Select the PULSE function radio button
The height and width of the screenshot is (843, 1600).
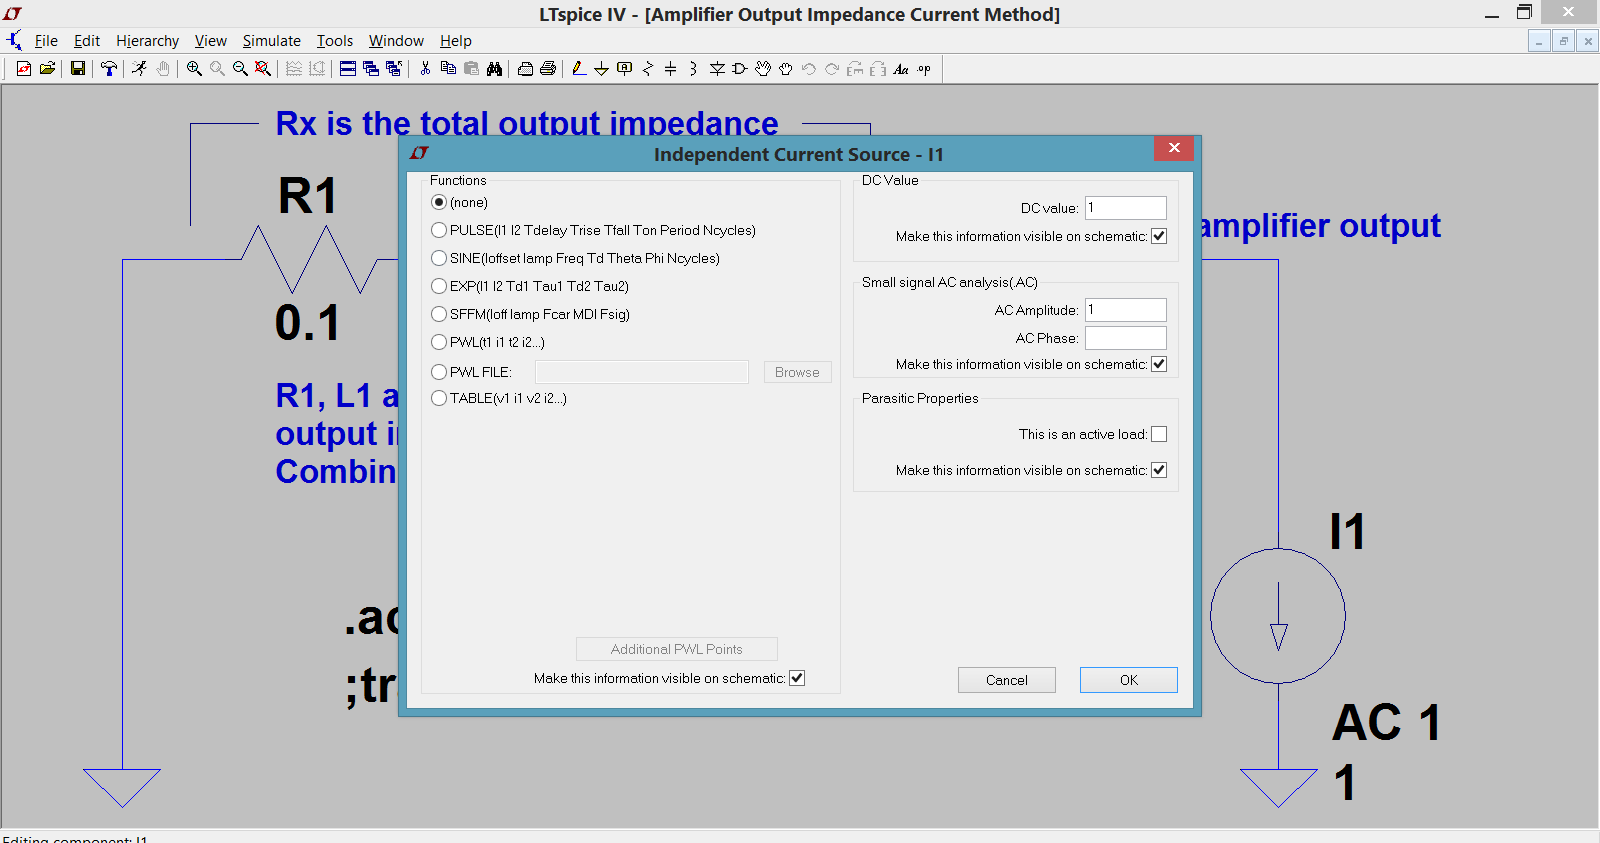(439, 230)
